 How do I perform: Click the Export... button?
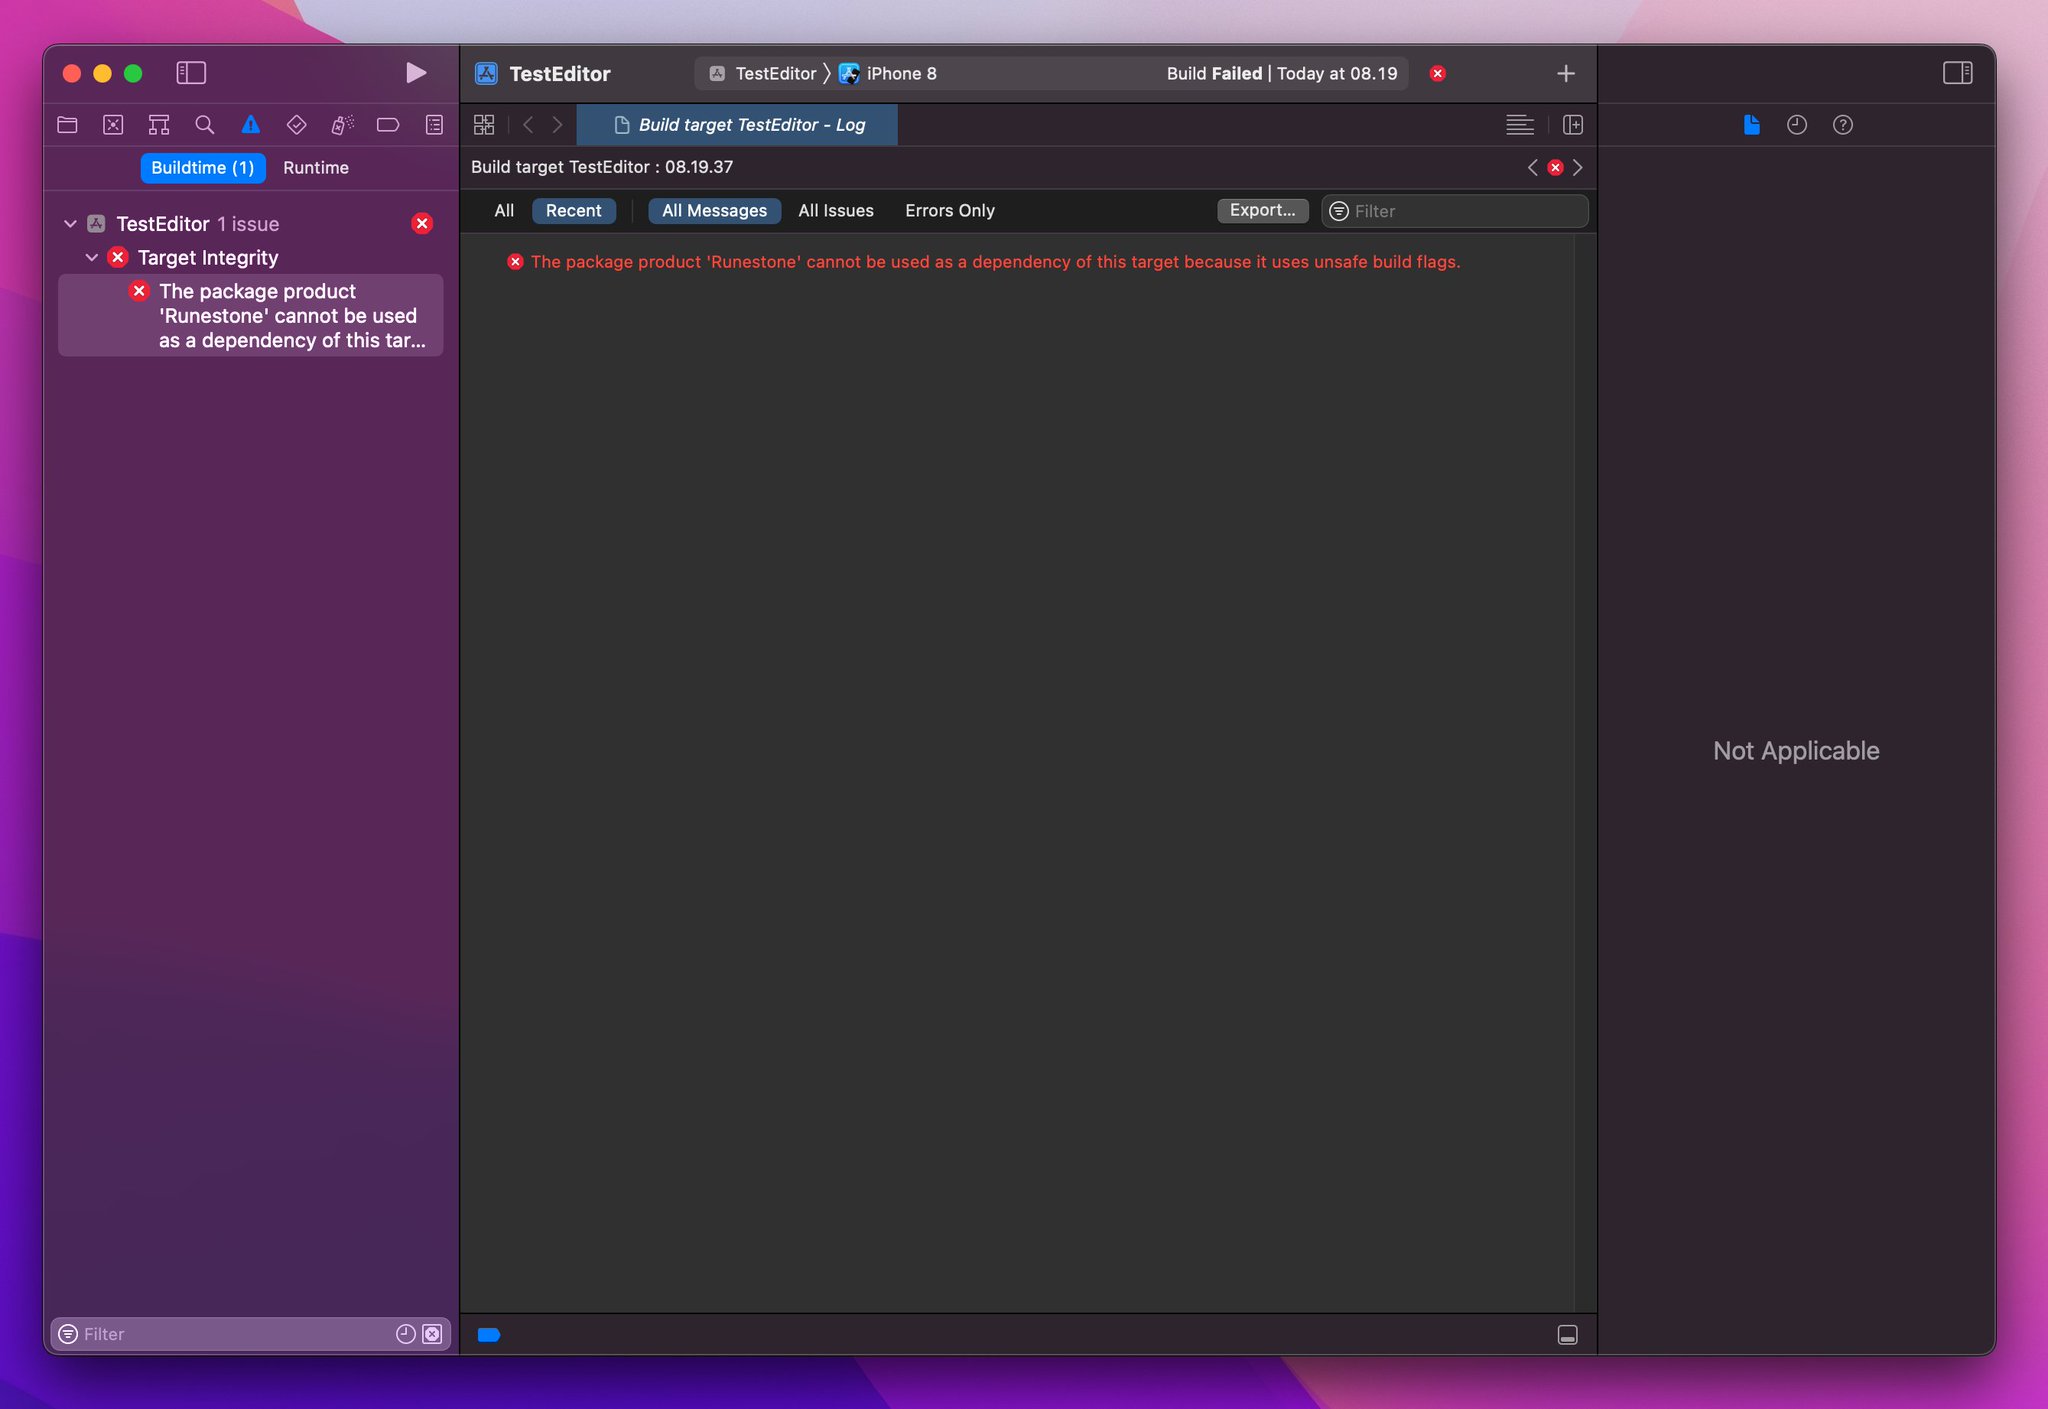[x=1262, y=211]
